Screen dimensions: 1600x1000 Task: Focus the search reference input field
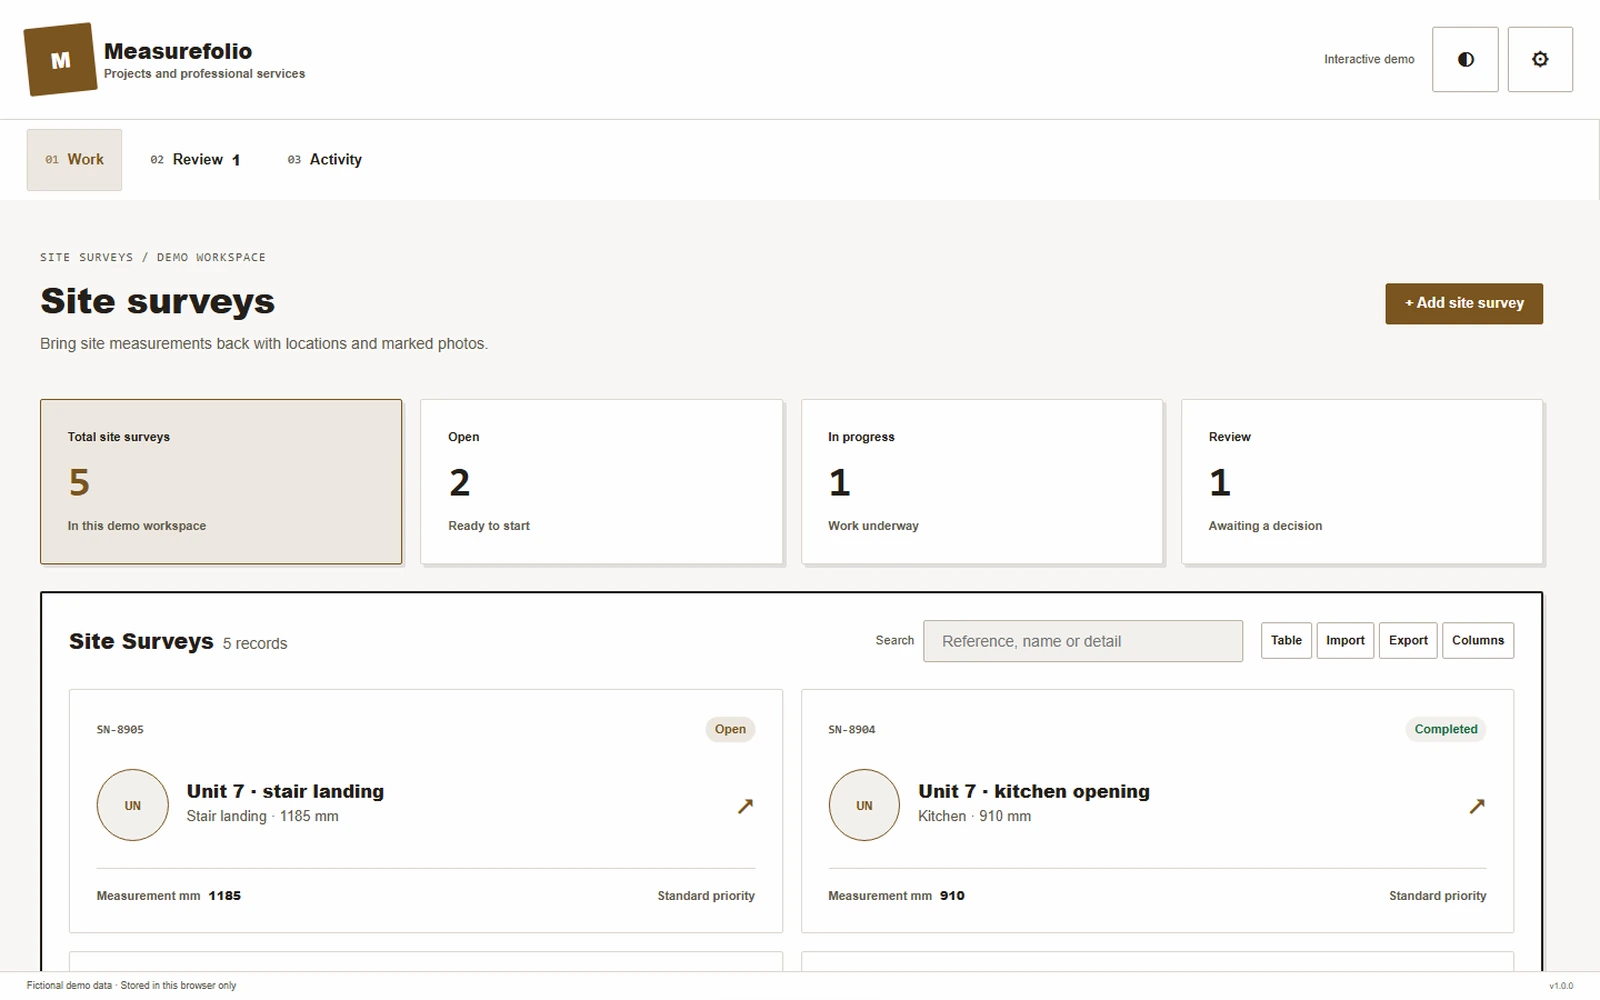click(x=1083, y=641)
